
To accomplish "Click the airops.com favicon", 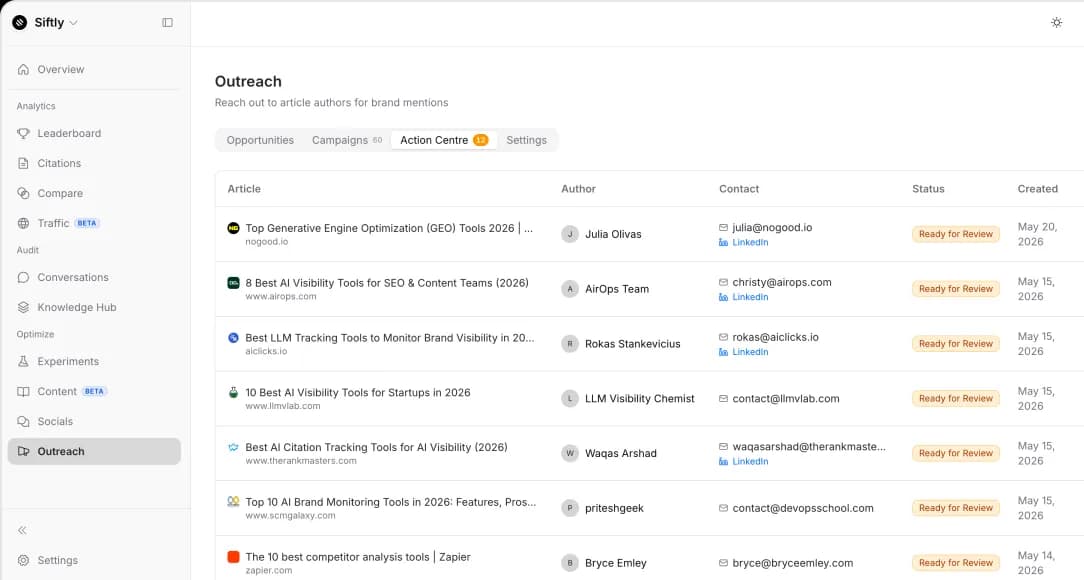I will click(x=234, y=283).
